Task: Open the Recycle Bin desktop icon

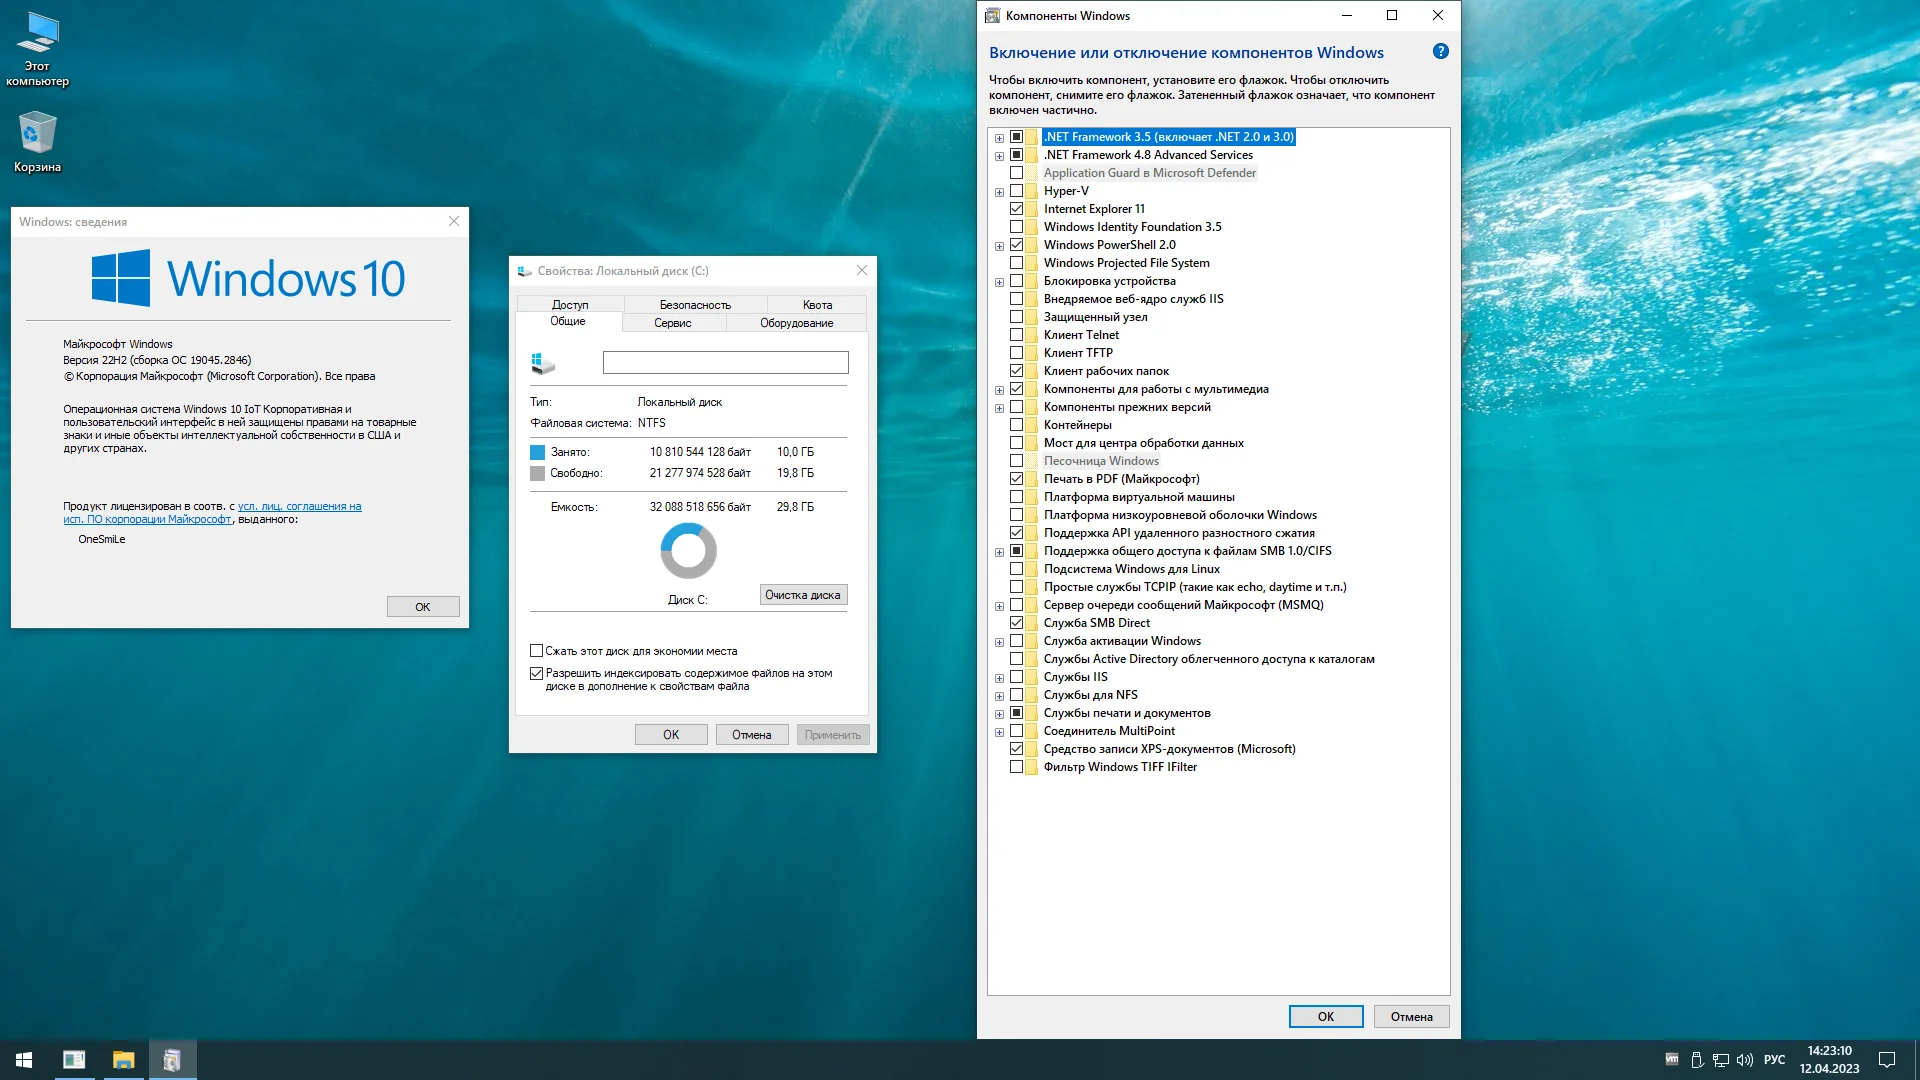Action: point(37,140)
